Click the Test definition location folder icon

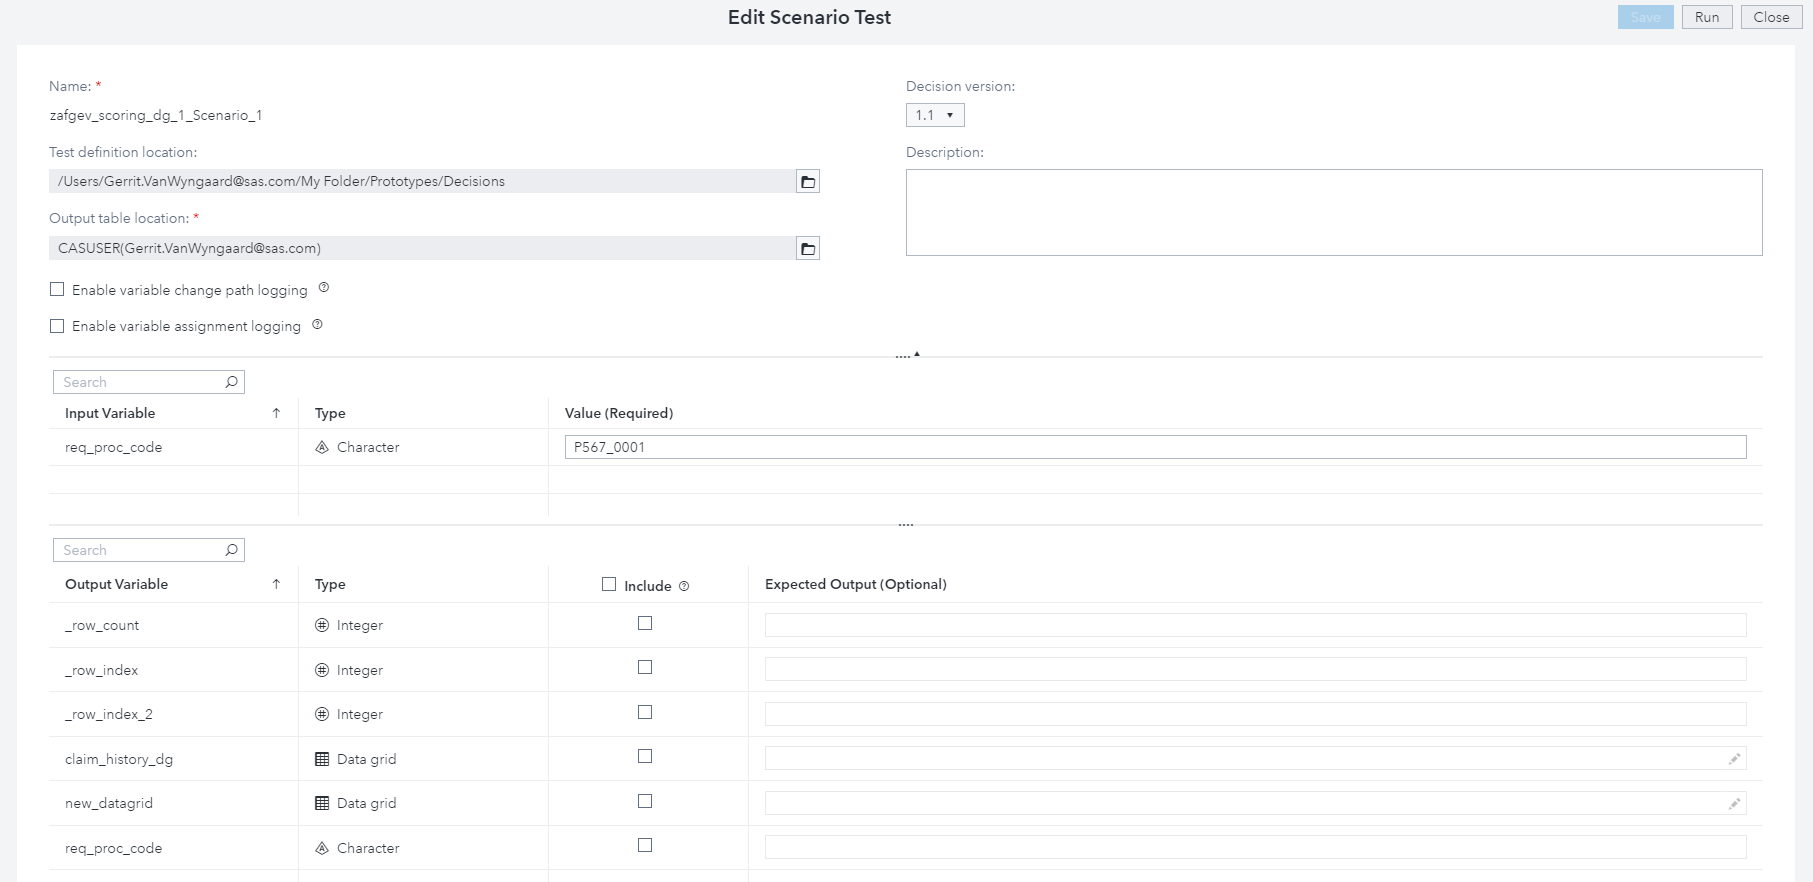(808, 182)
